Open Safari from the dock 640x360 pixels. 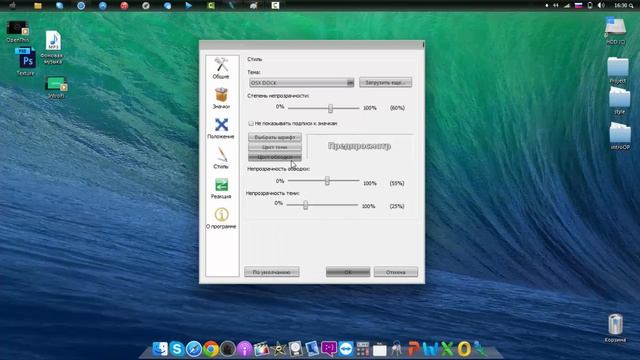coord(194,349)
